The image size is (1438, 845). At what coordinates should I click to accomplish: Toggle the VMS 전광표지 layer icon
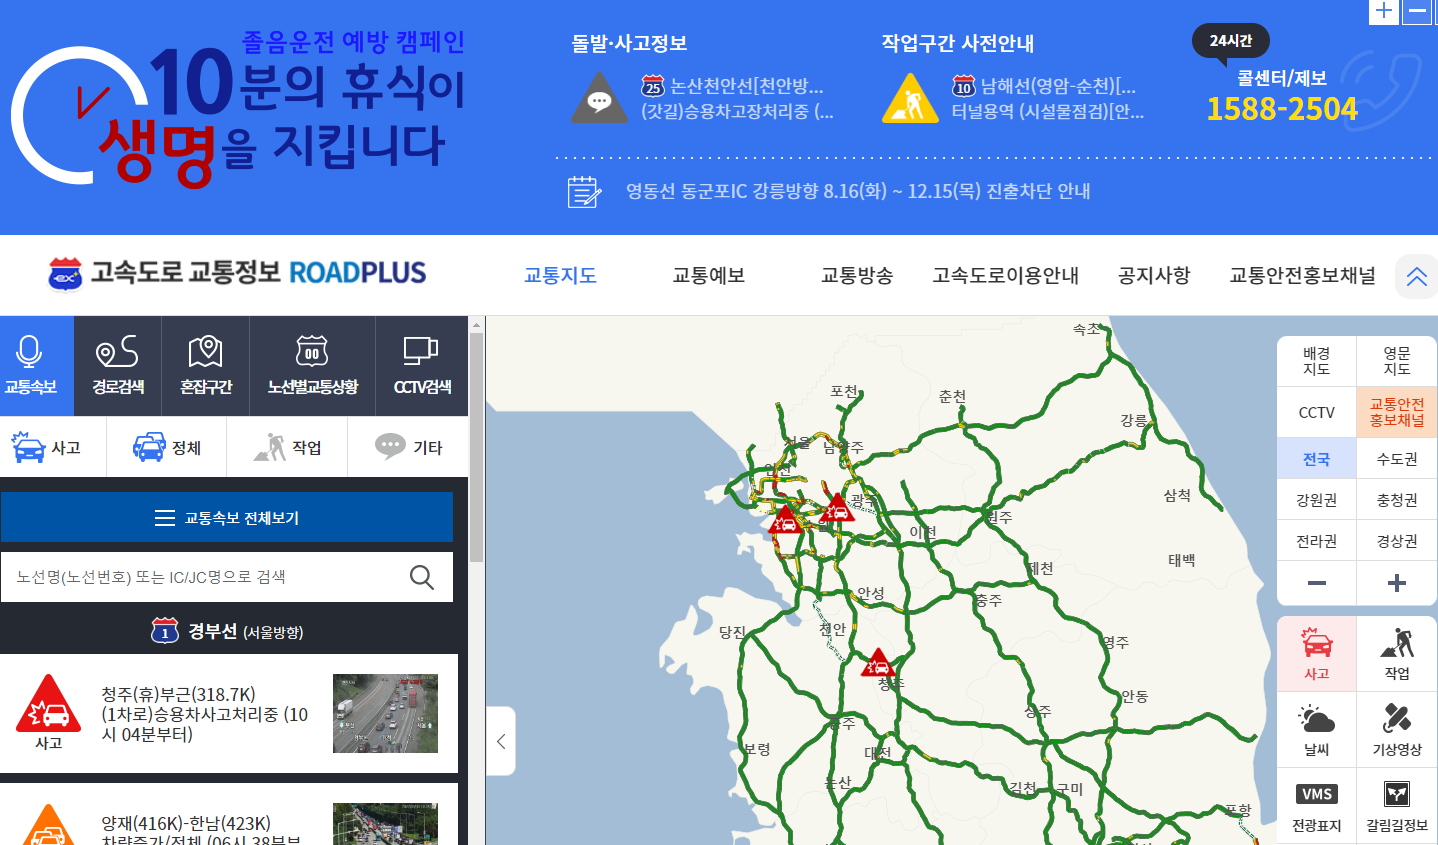[x=1316, y=806]
